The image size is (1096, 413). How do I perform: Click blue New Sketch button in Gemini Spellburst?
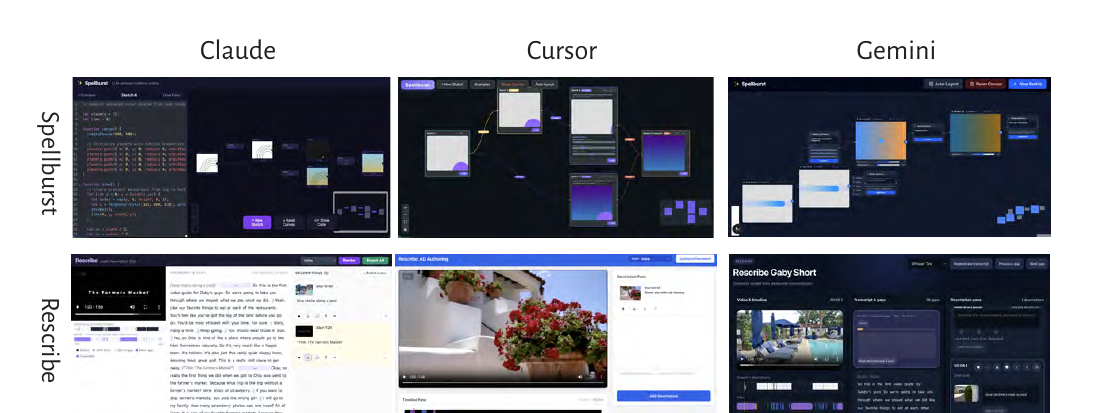[x=1028, y=84]
